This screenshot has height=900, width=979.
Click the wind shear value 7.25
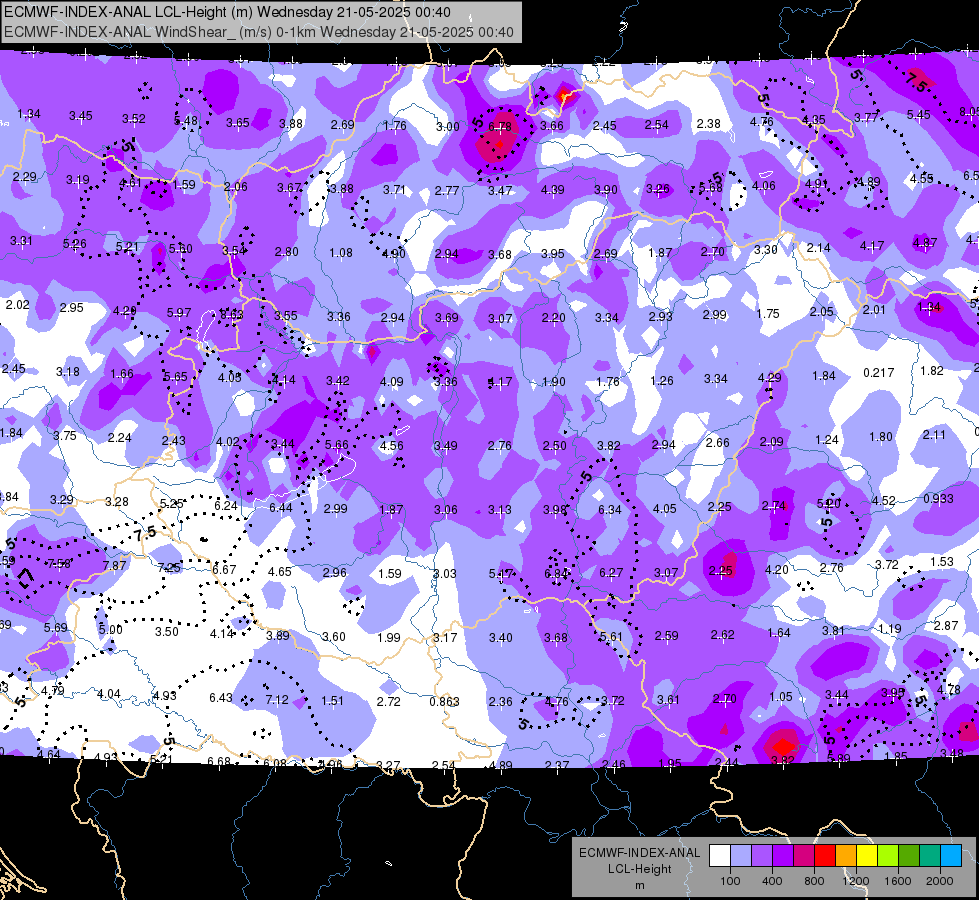tap(169, 567)
